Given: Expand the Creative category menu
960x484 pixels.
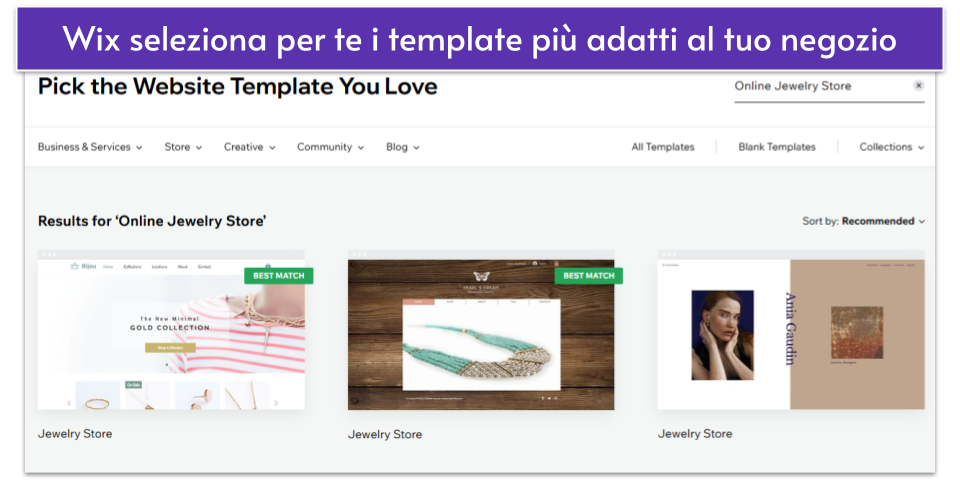Looking at the screenshot, I should [250, 147].
